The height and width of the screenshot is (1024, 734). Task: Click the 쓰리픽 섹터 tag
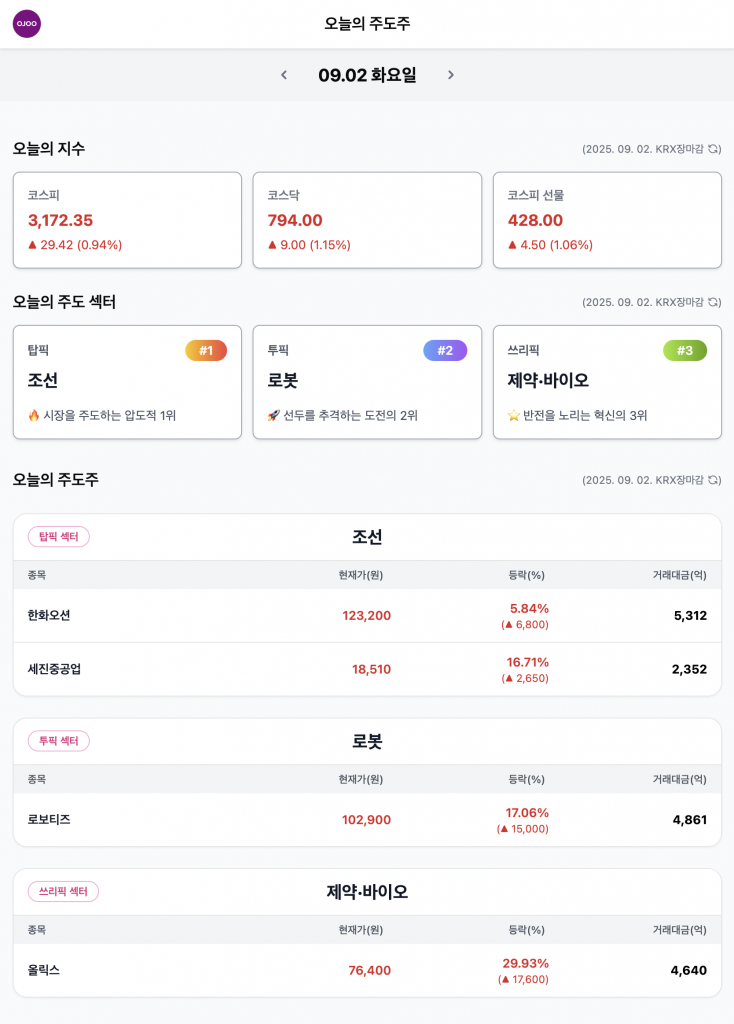coord(63,891)
